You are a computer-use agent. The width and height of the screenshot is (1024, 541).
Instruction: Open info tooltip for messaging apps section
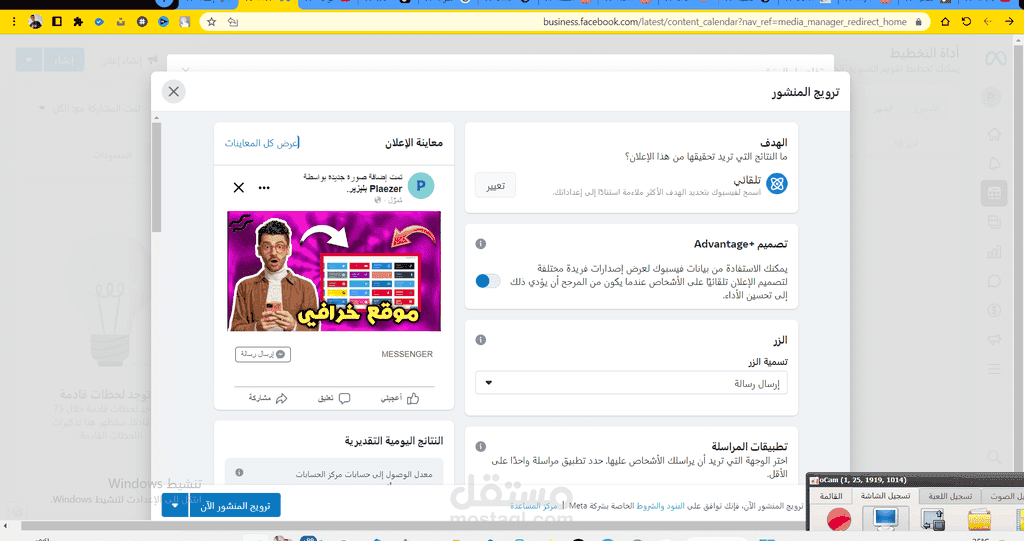pyautogui.click(x=481, y=446)
